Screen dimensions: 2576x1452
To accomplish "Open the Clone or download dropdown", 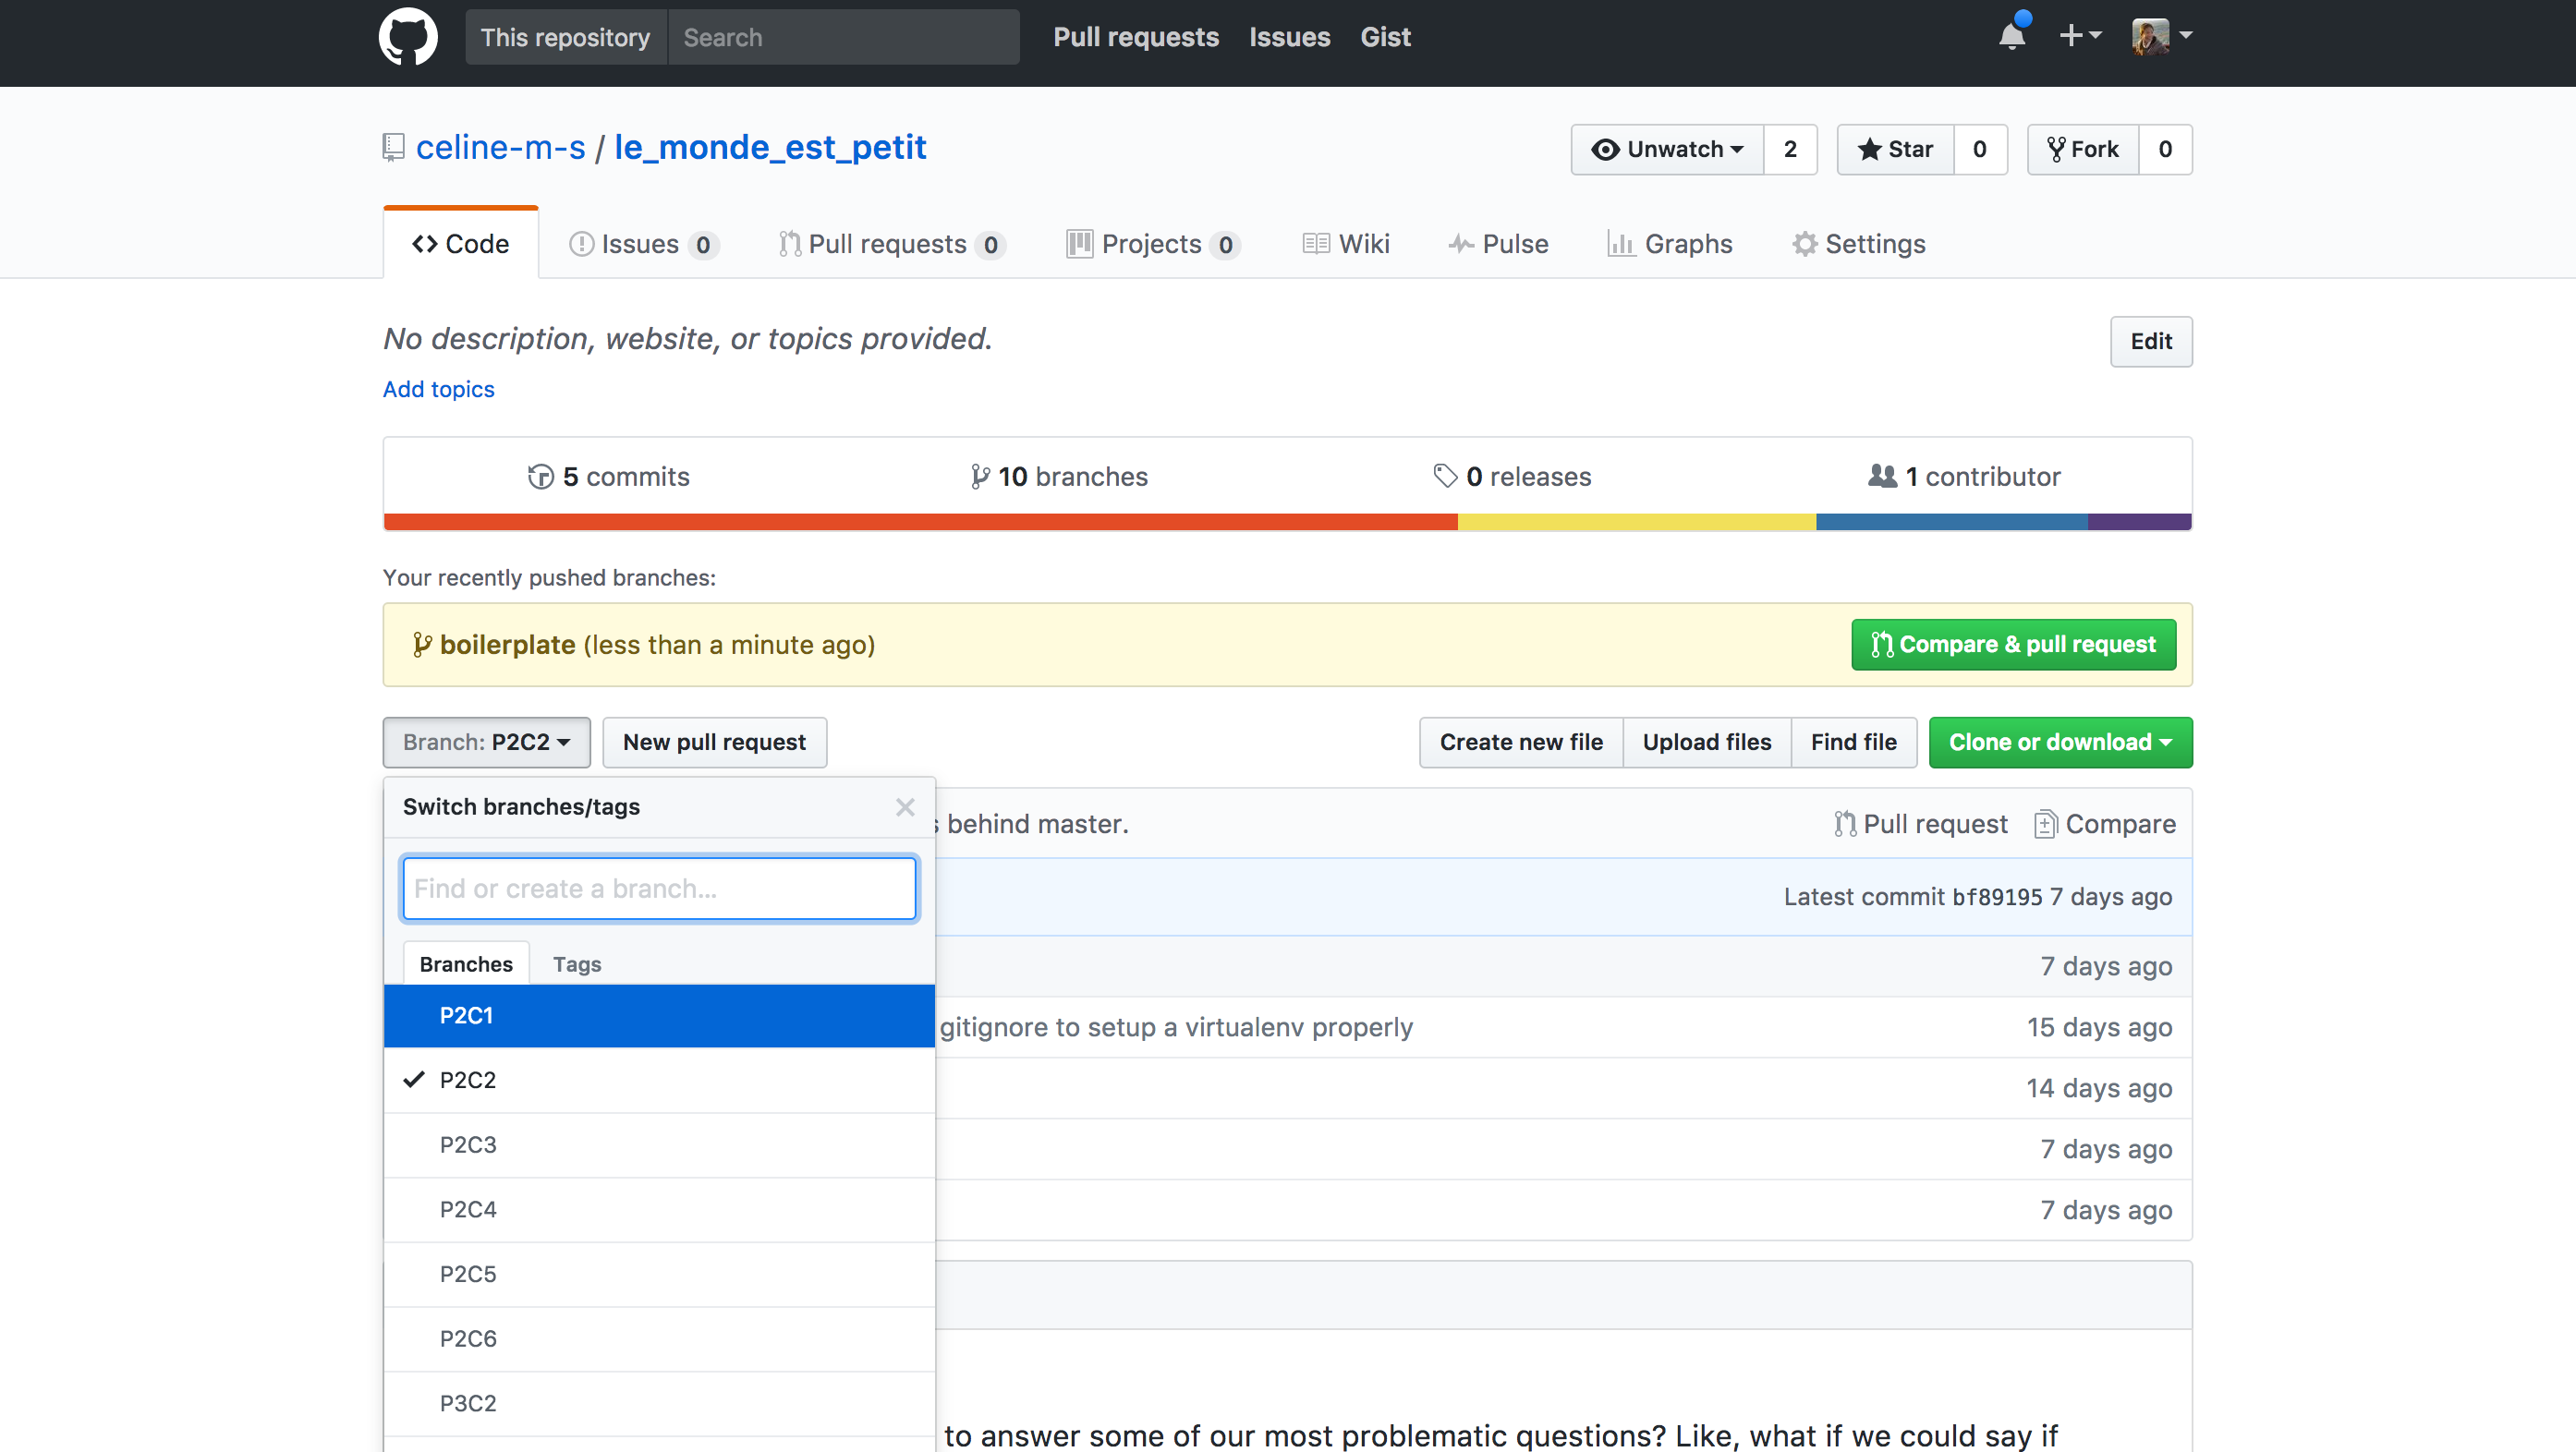I will 2060,742.
